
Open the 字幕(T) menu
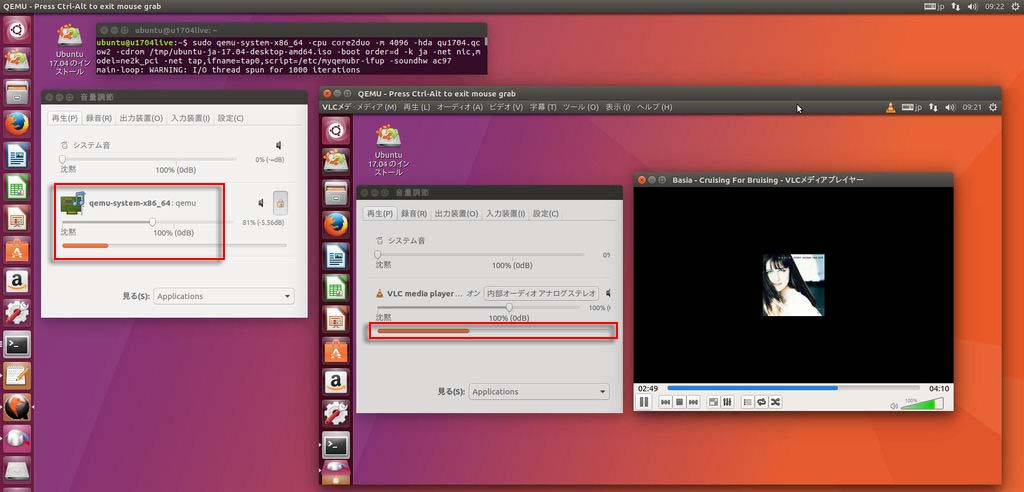coord(543,107)
